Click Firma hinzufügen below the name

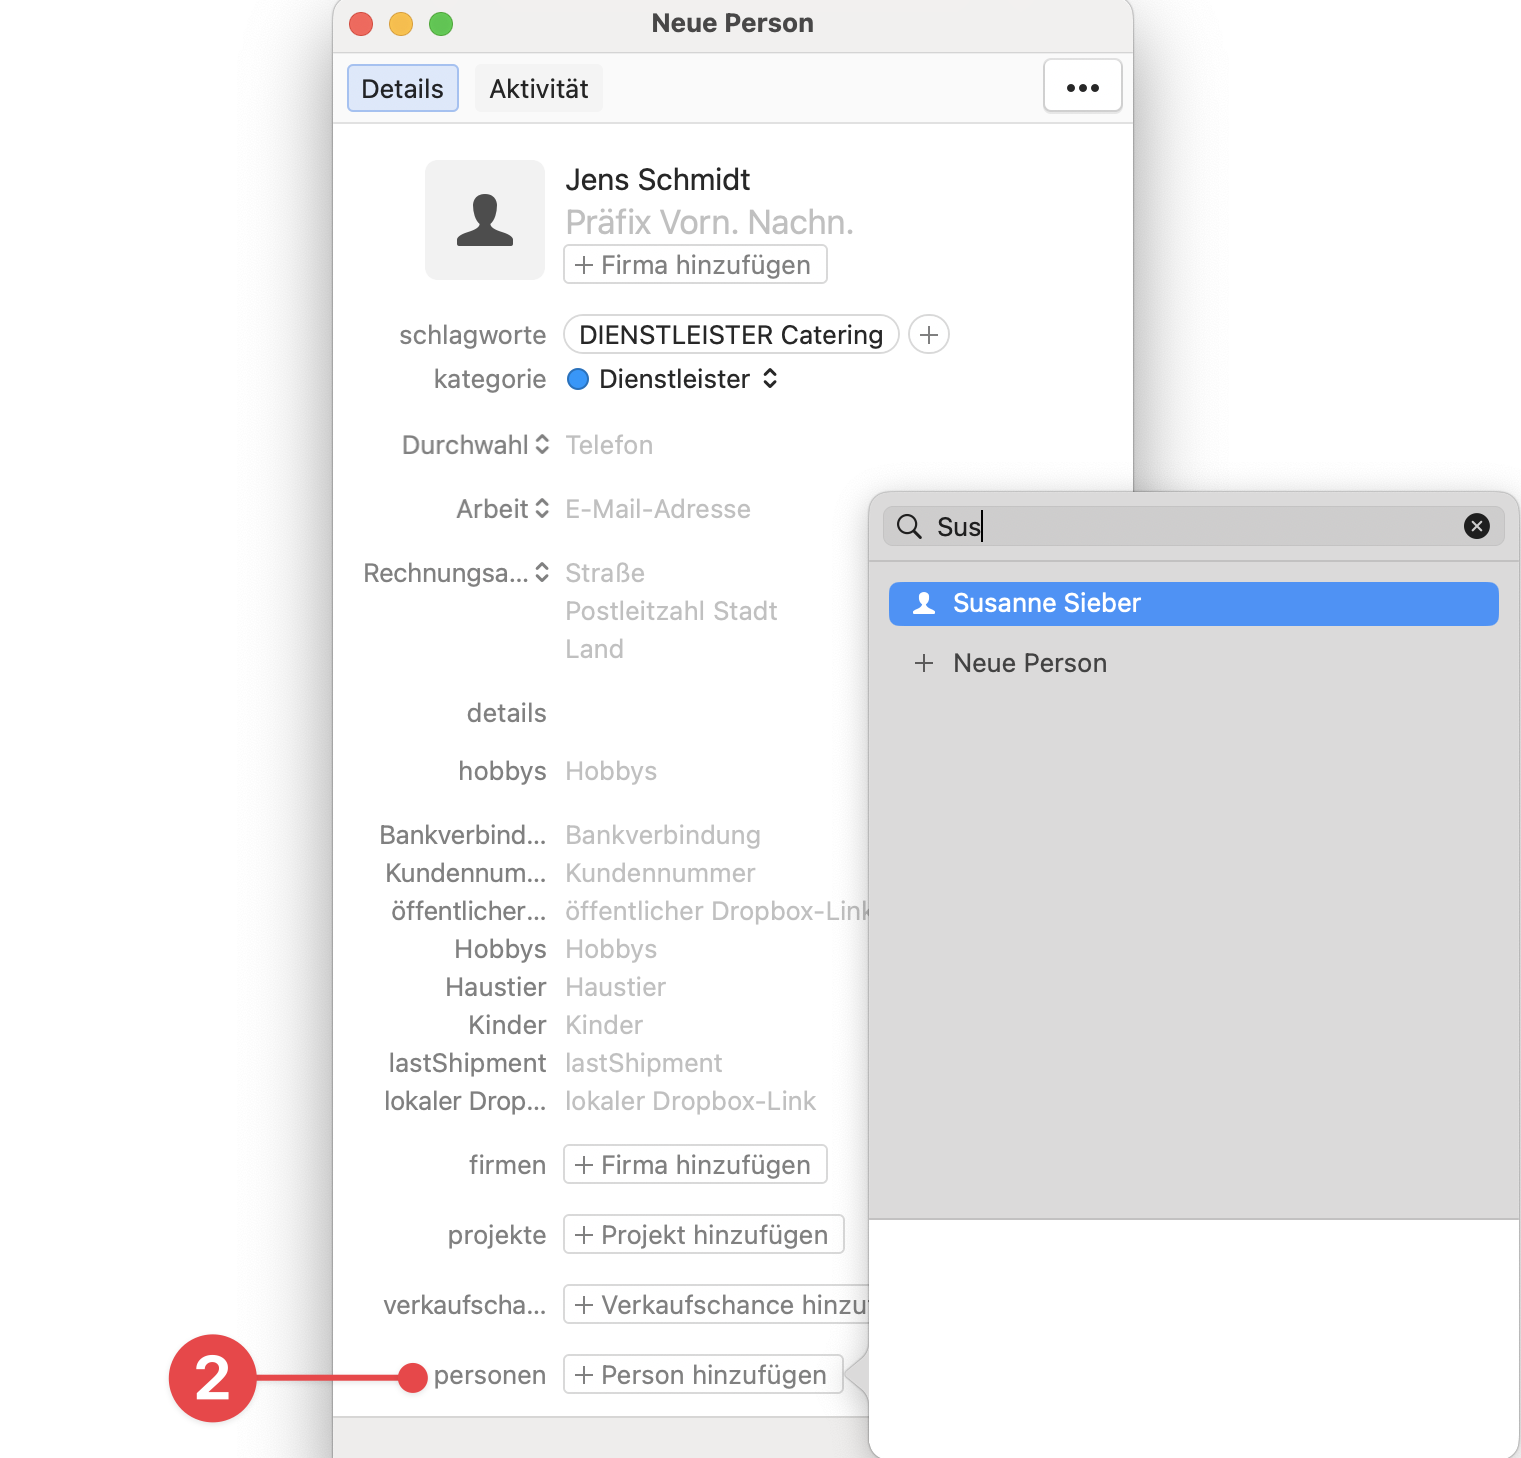click(x=695, y=265)
